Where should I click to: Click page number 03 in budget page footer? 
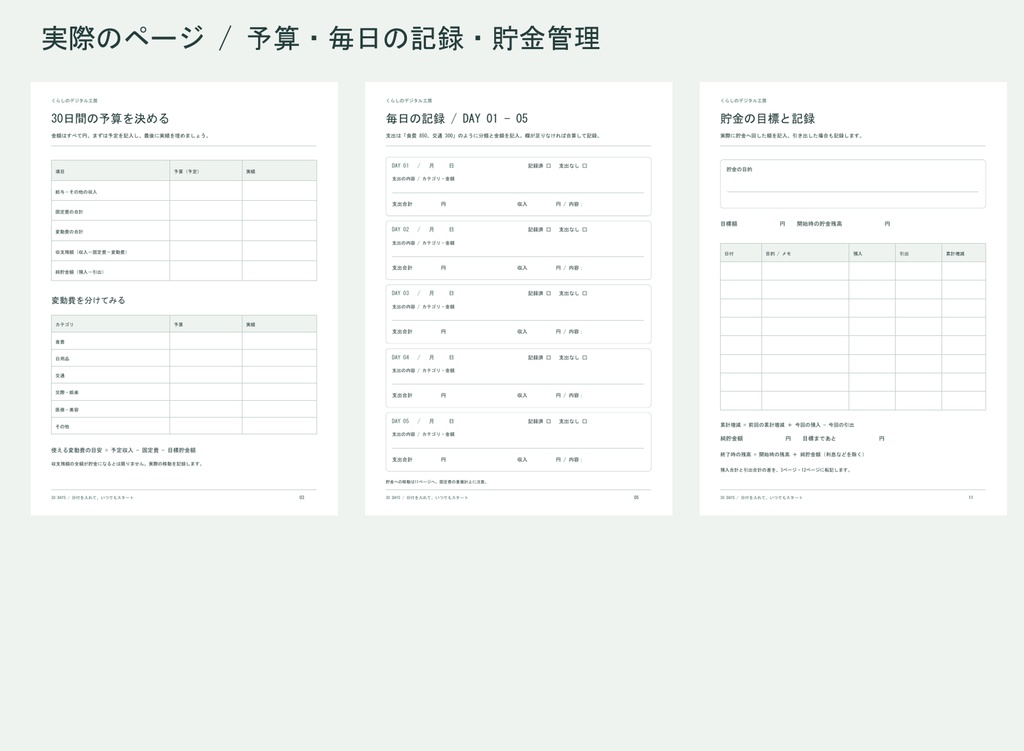point(302,498)
